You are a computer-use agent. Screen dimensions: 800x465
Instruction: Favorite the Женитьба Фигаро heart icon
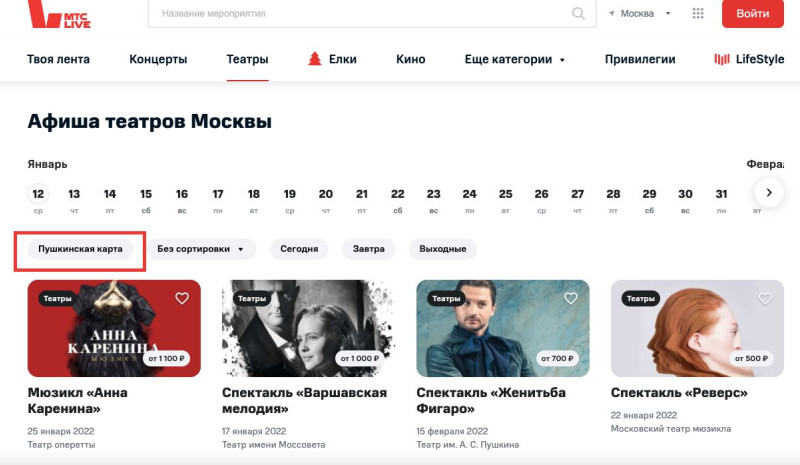tap(571, 298)
